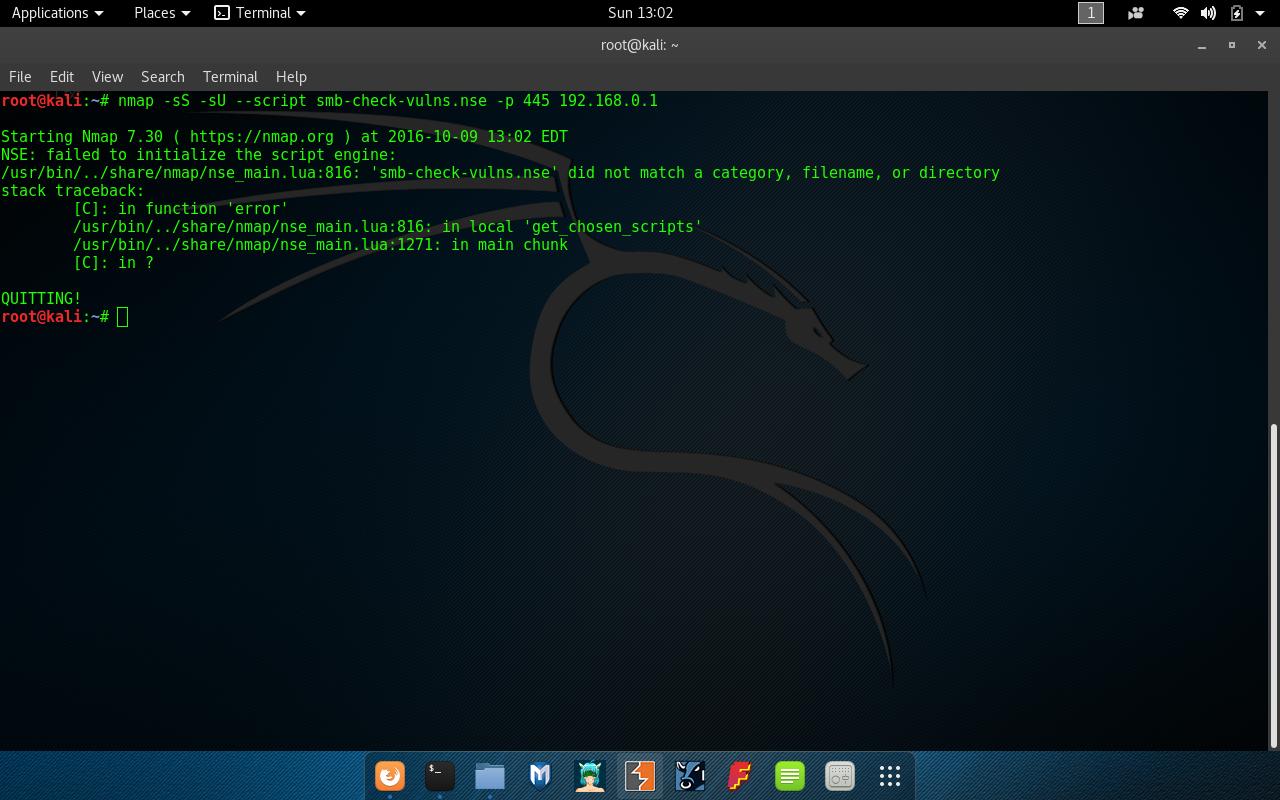Expand the Places menu

(161, 13)
